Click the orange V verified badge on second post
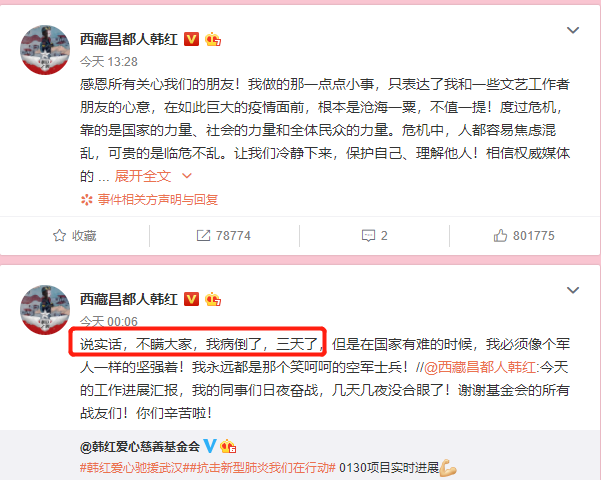 click(x=191, y=299)
